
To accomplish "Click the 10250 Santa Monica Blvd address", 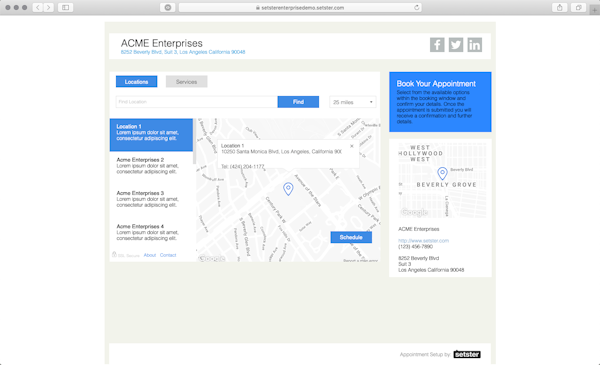I will point(281,152).
